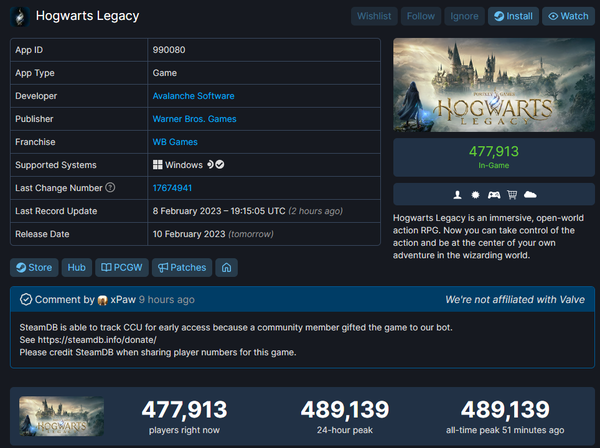This screenshot has width=600, height=448.
Task: Click the Watch button with eye icon
Action: coord(568,16)
